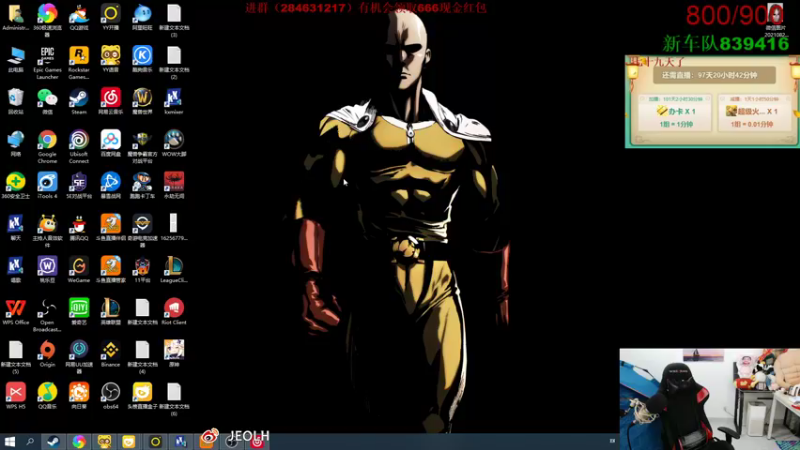Launch Epic Games Launcher shortcut
The image size is (800, 450).
tap(47, 63)
